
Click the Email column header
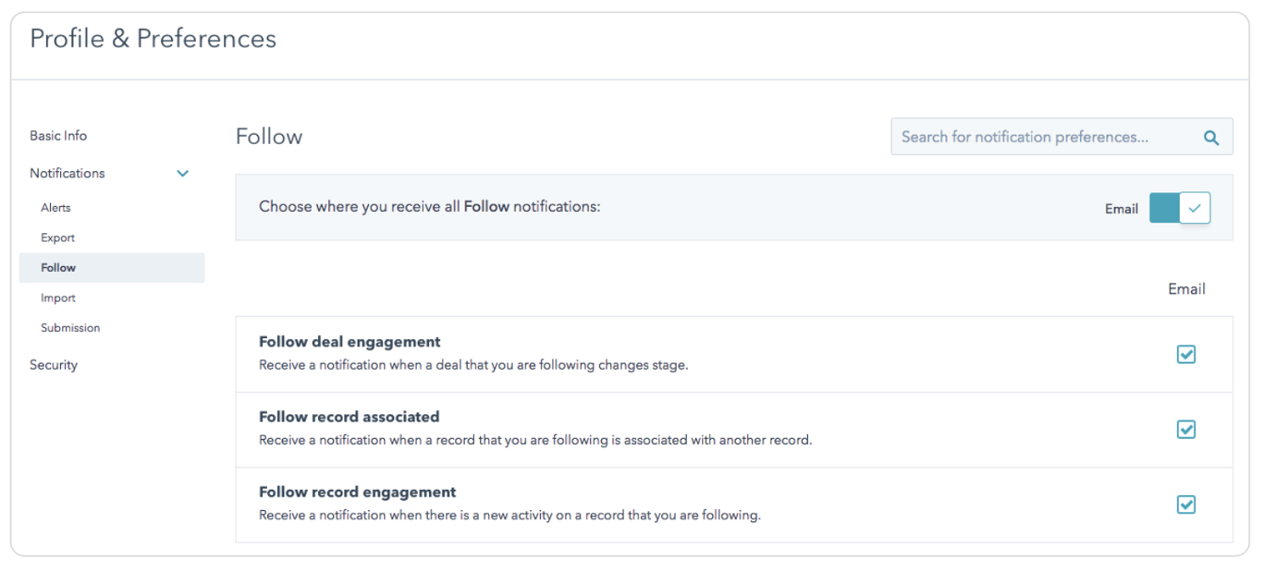point(1186,289)
